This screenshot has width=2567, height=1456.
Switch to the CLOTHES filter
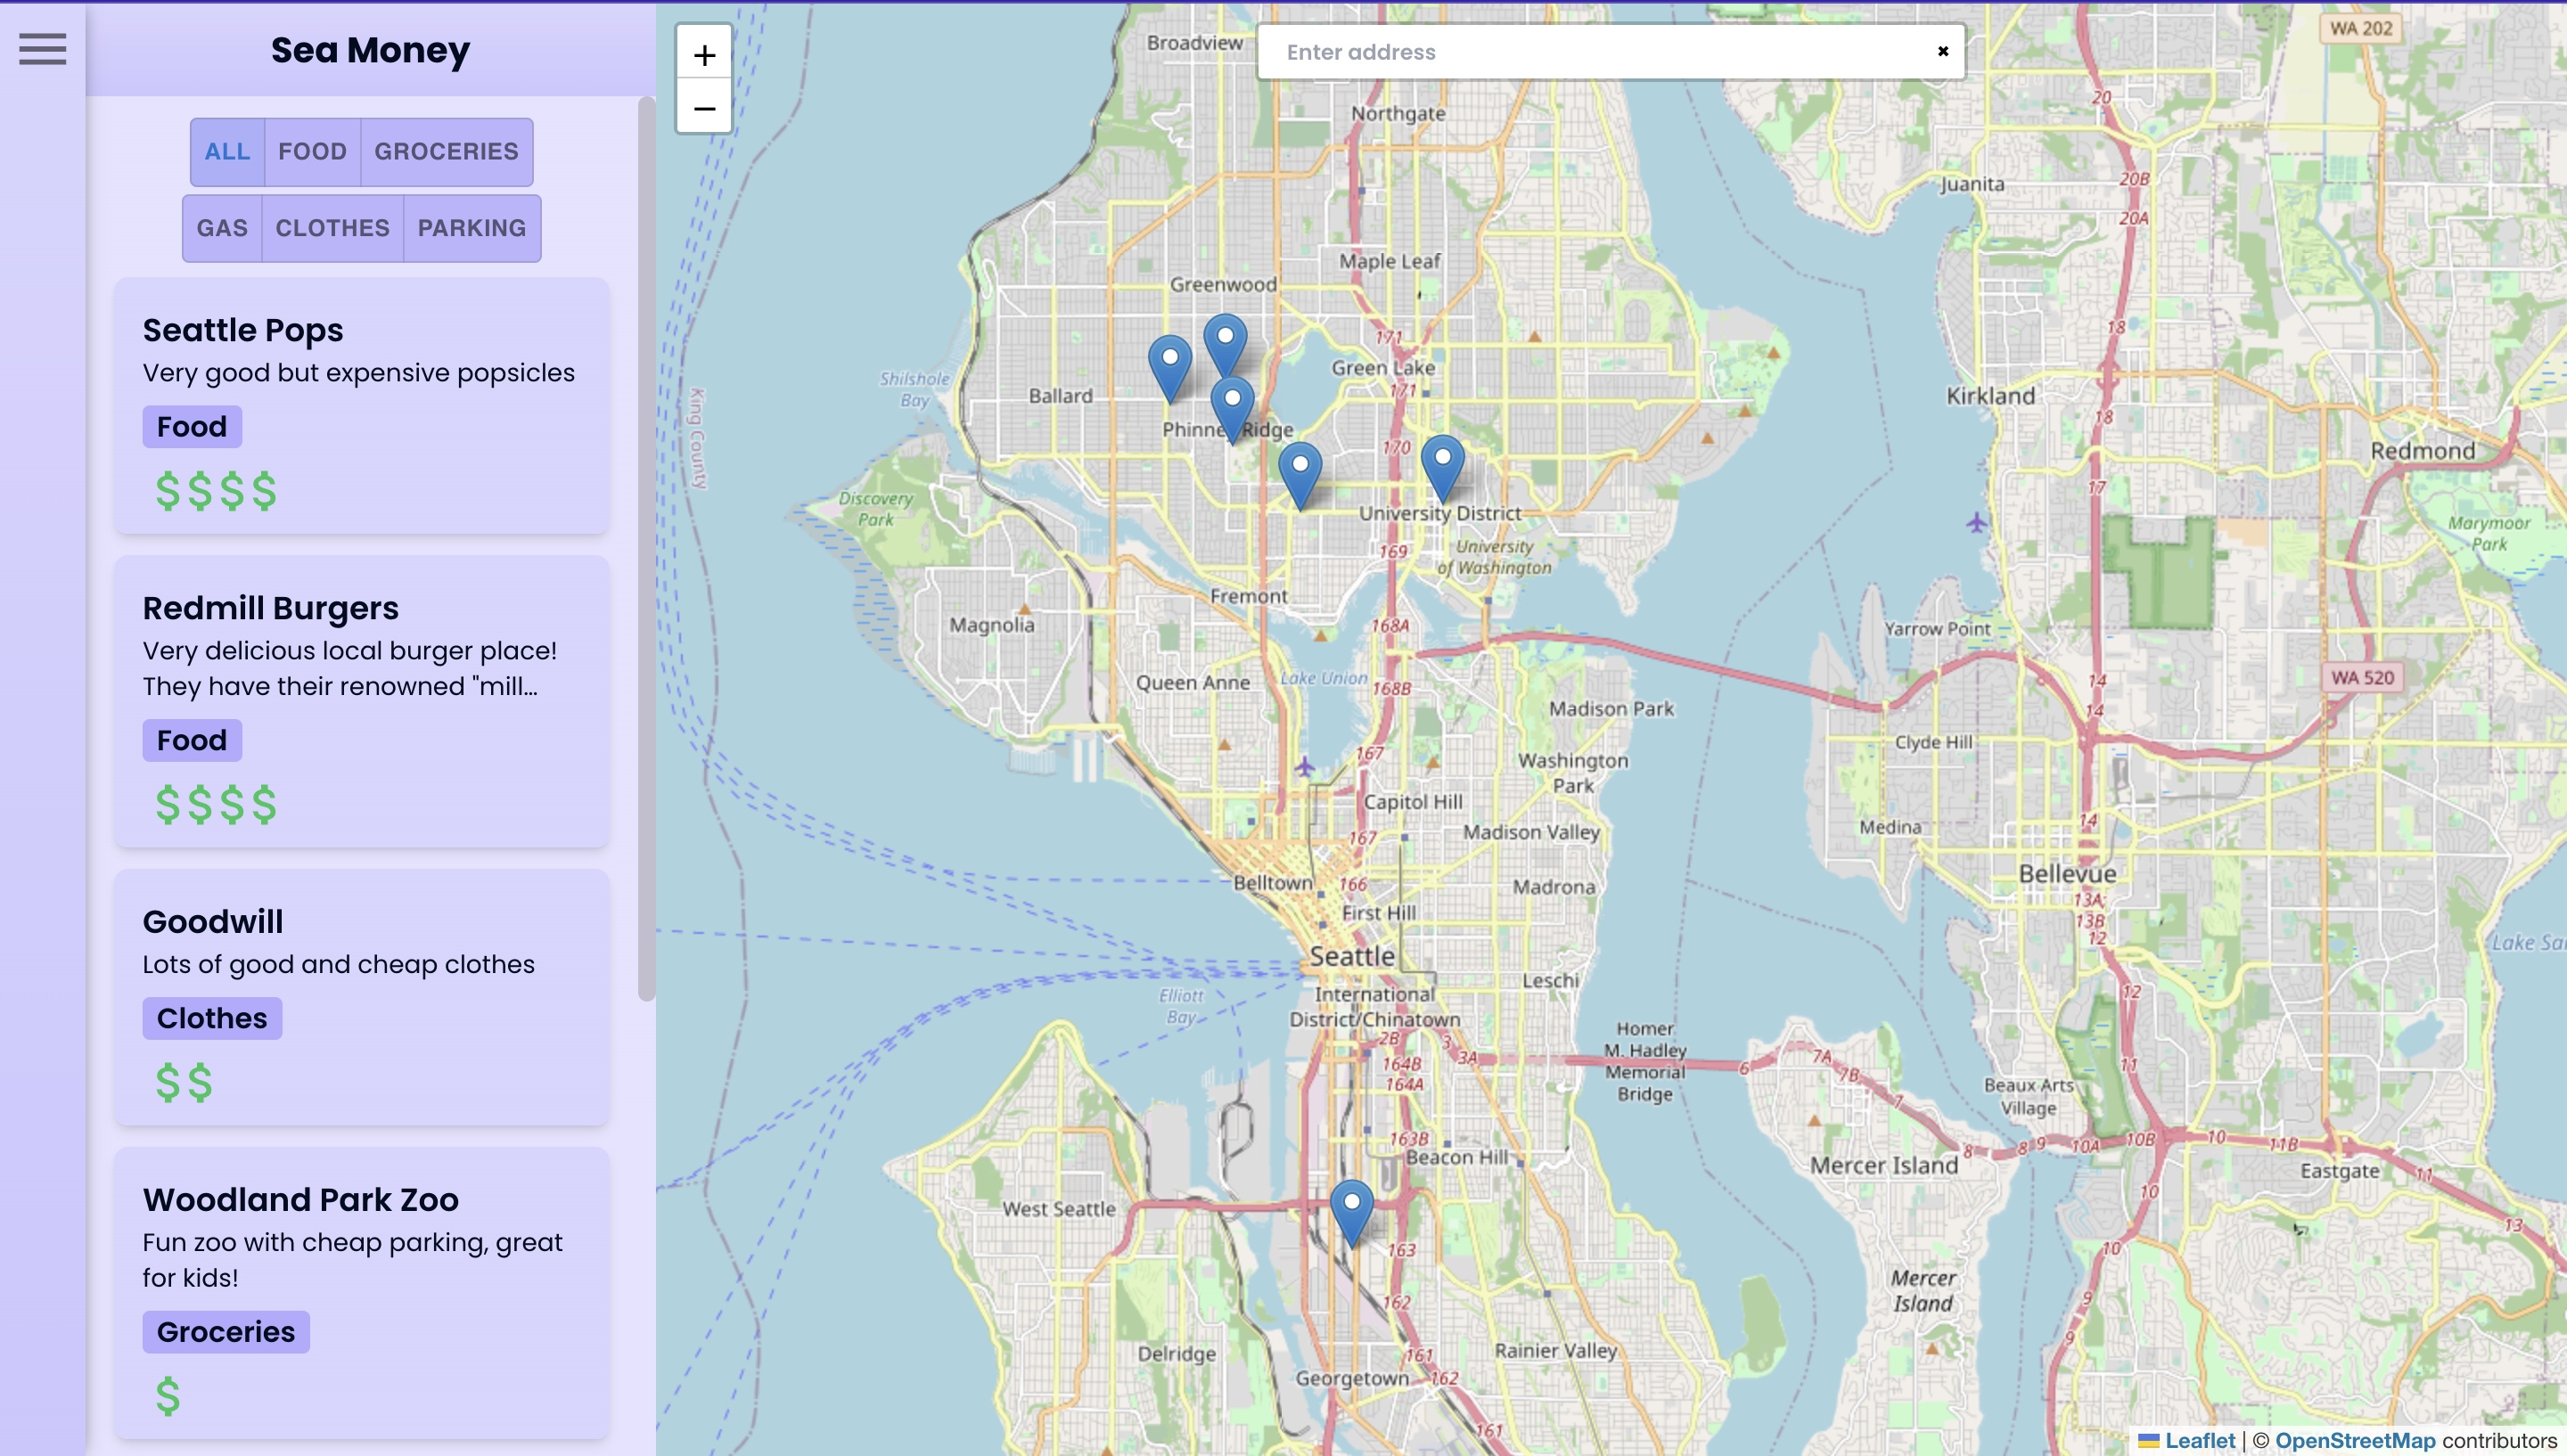332,228
